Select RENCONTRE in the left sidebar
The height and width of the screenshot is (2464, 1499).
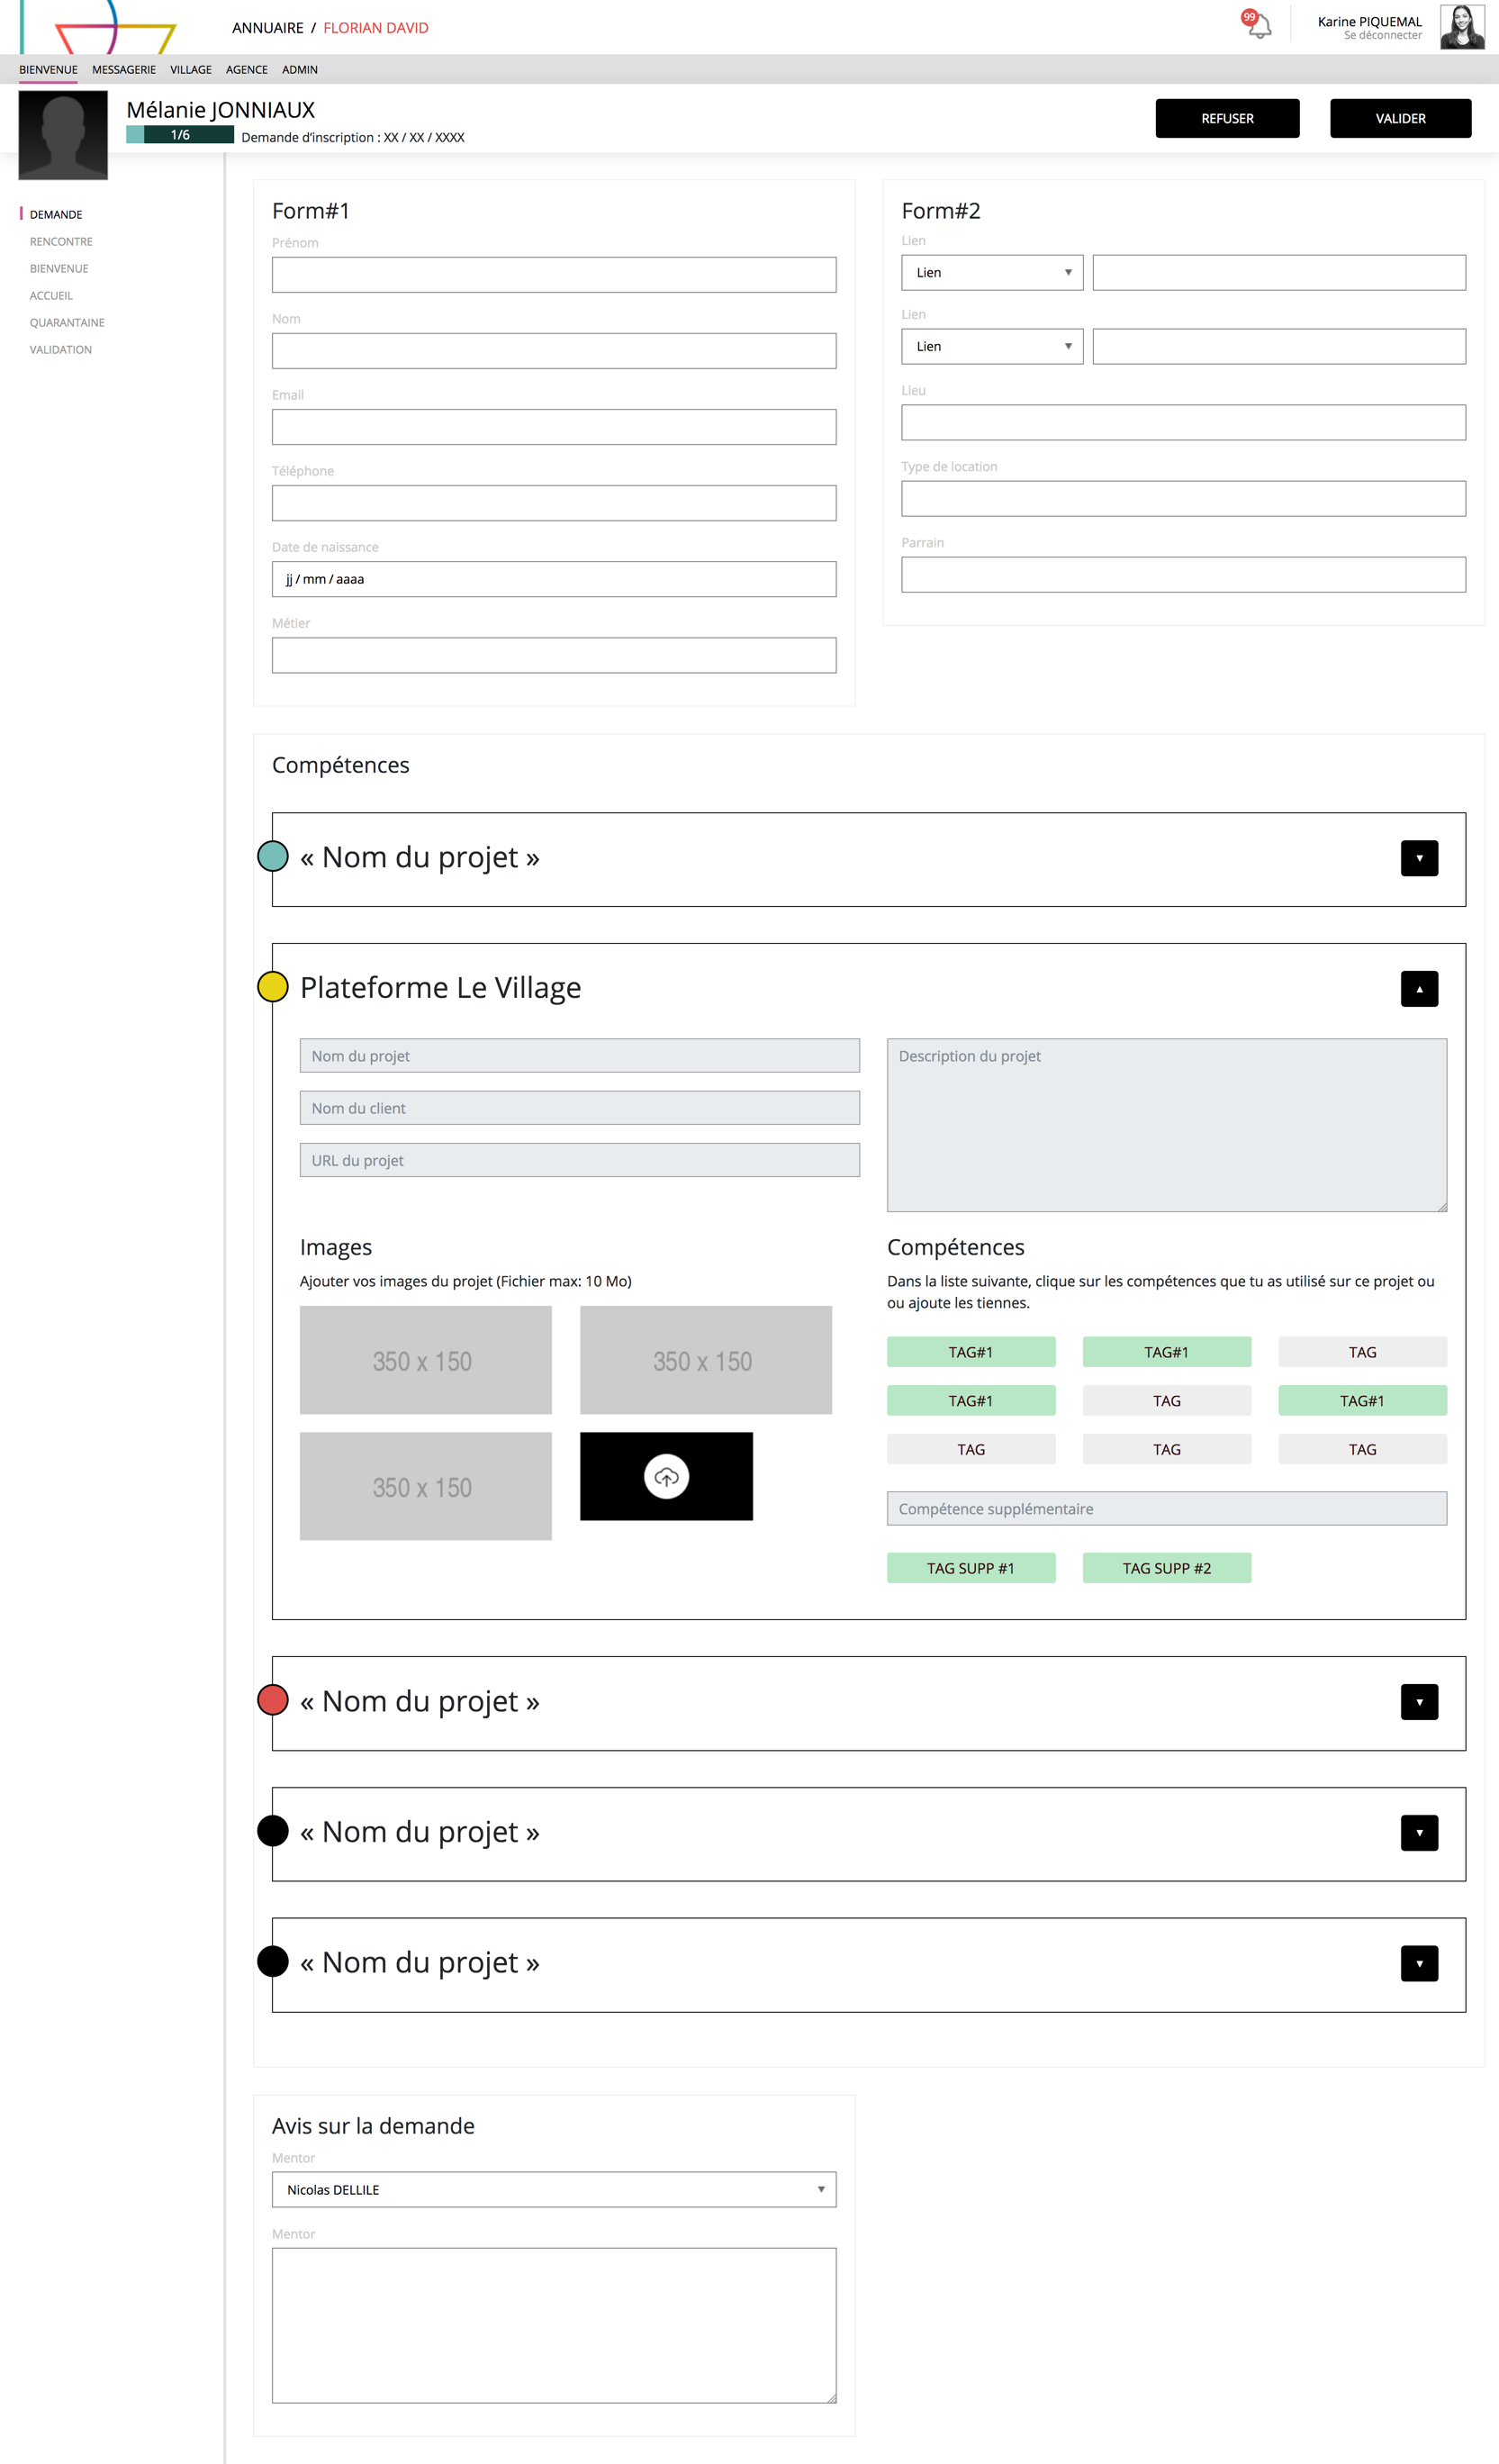point(61,242)
